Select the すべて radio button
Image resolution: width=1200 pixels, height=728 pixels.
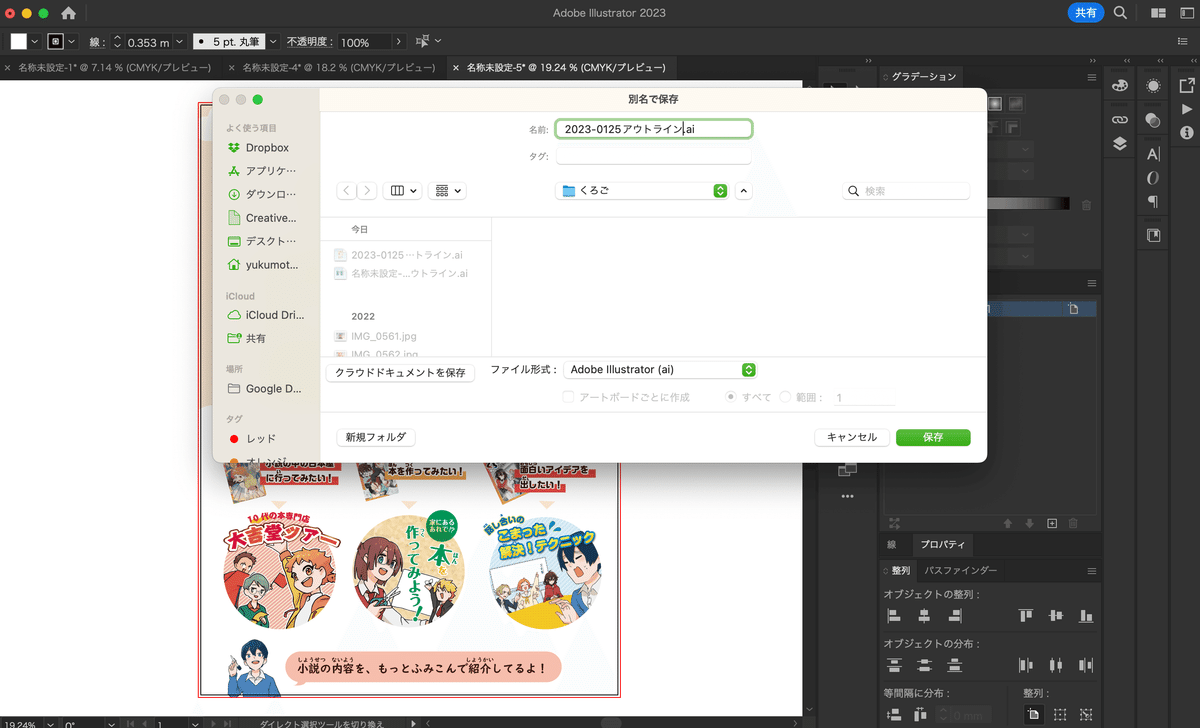[x=731, y=397]
